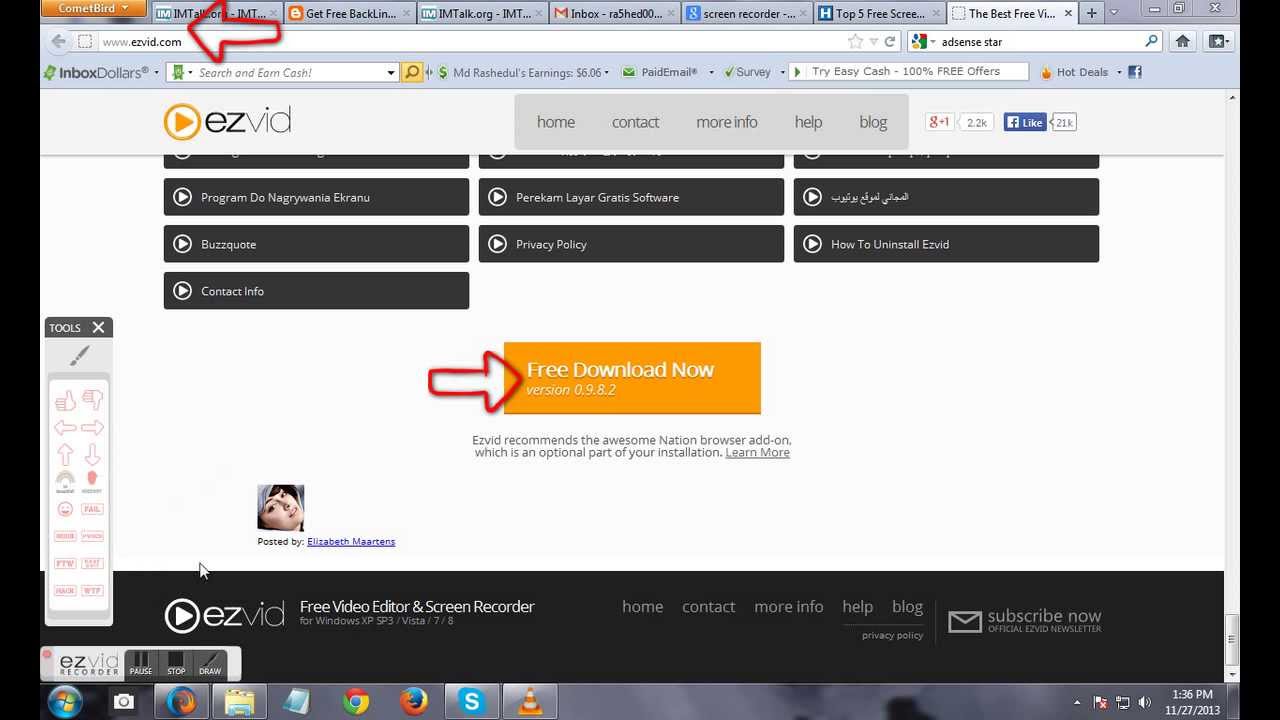Click the Google +1 button
Screen dimensions: 1280x720
[x=939, y=122]
